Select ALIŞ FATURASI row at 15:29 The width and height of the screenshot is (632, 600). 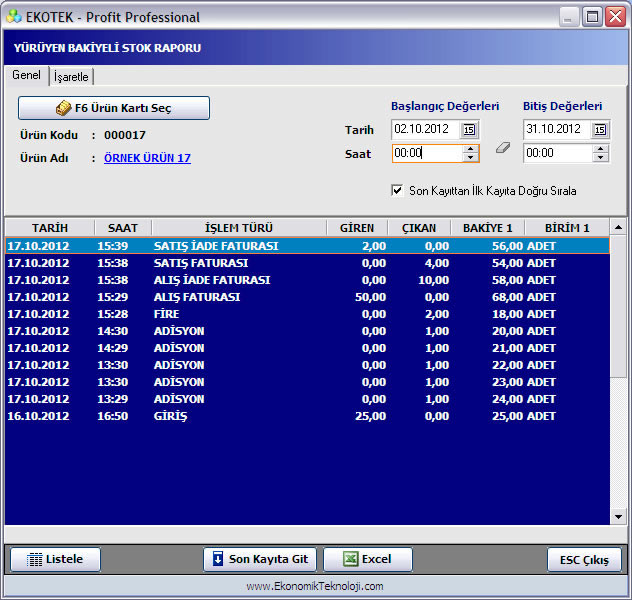(x=308, y=297)
